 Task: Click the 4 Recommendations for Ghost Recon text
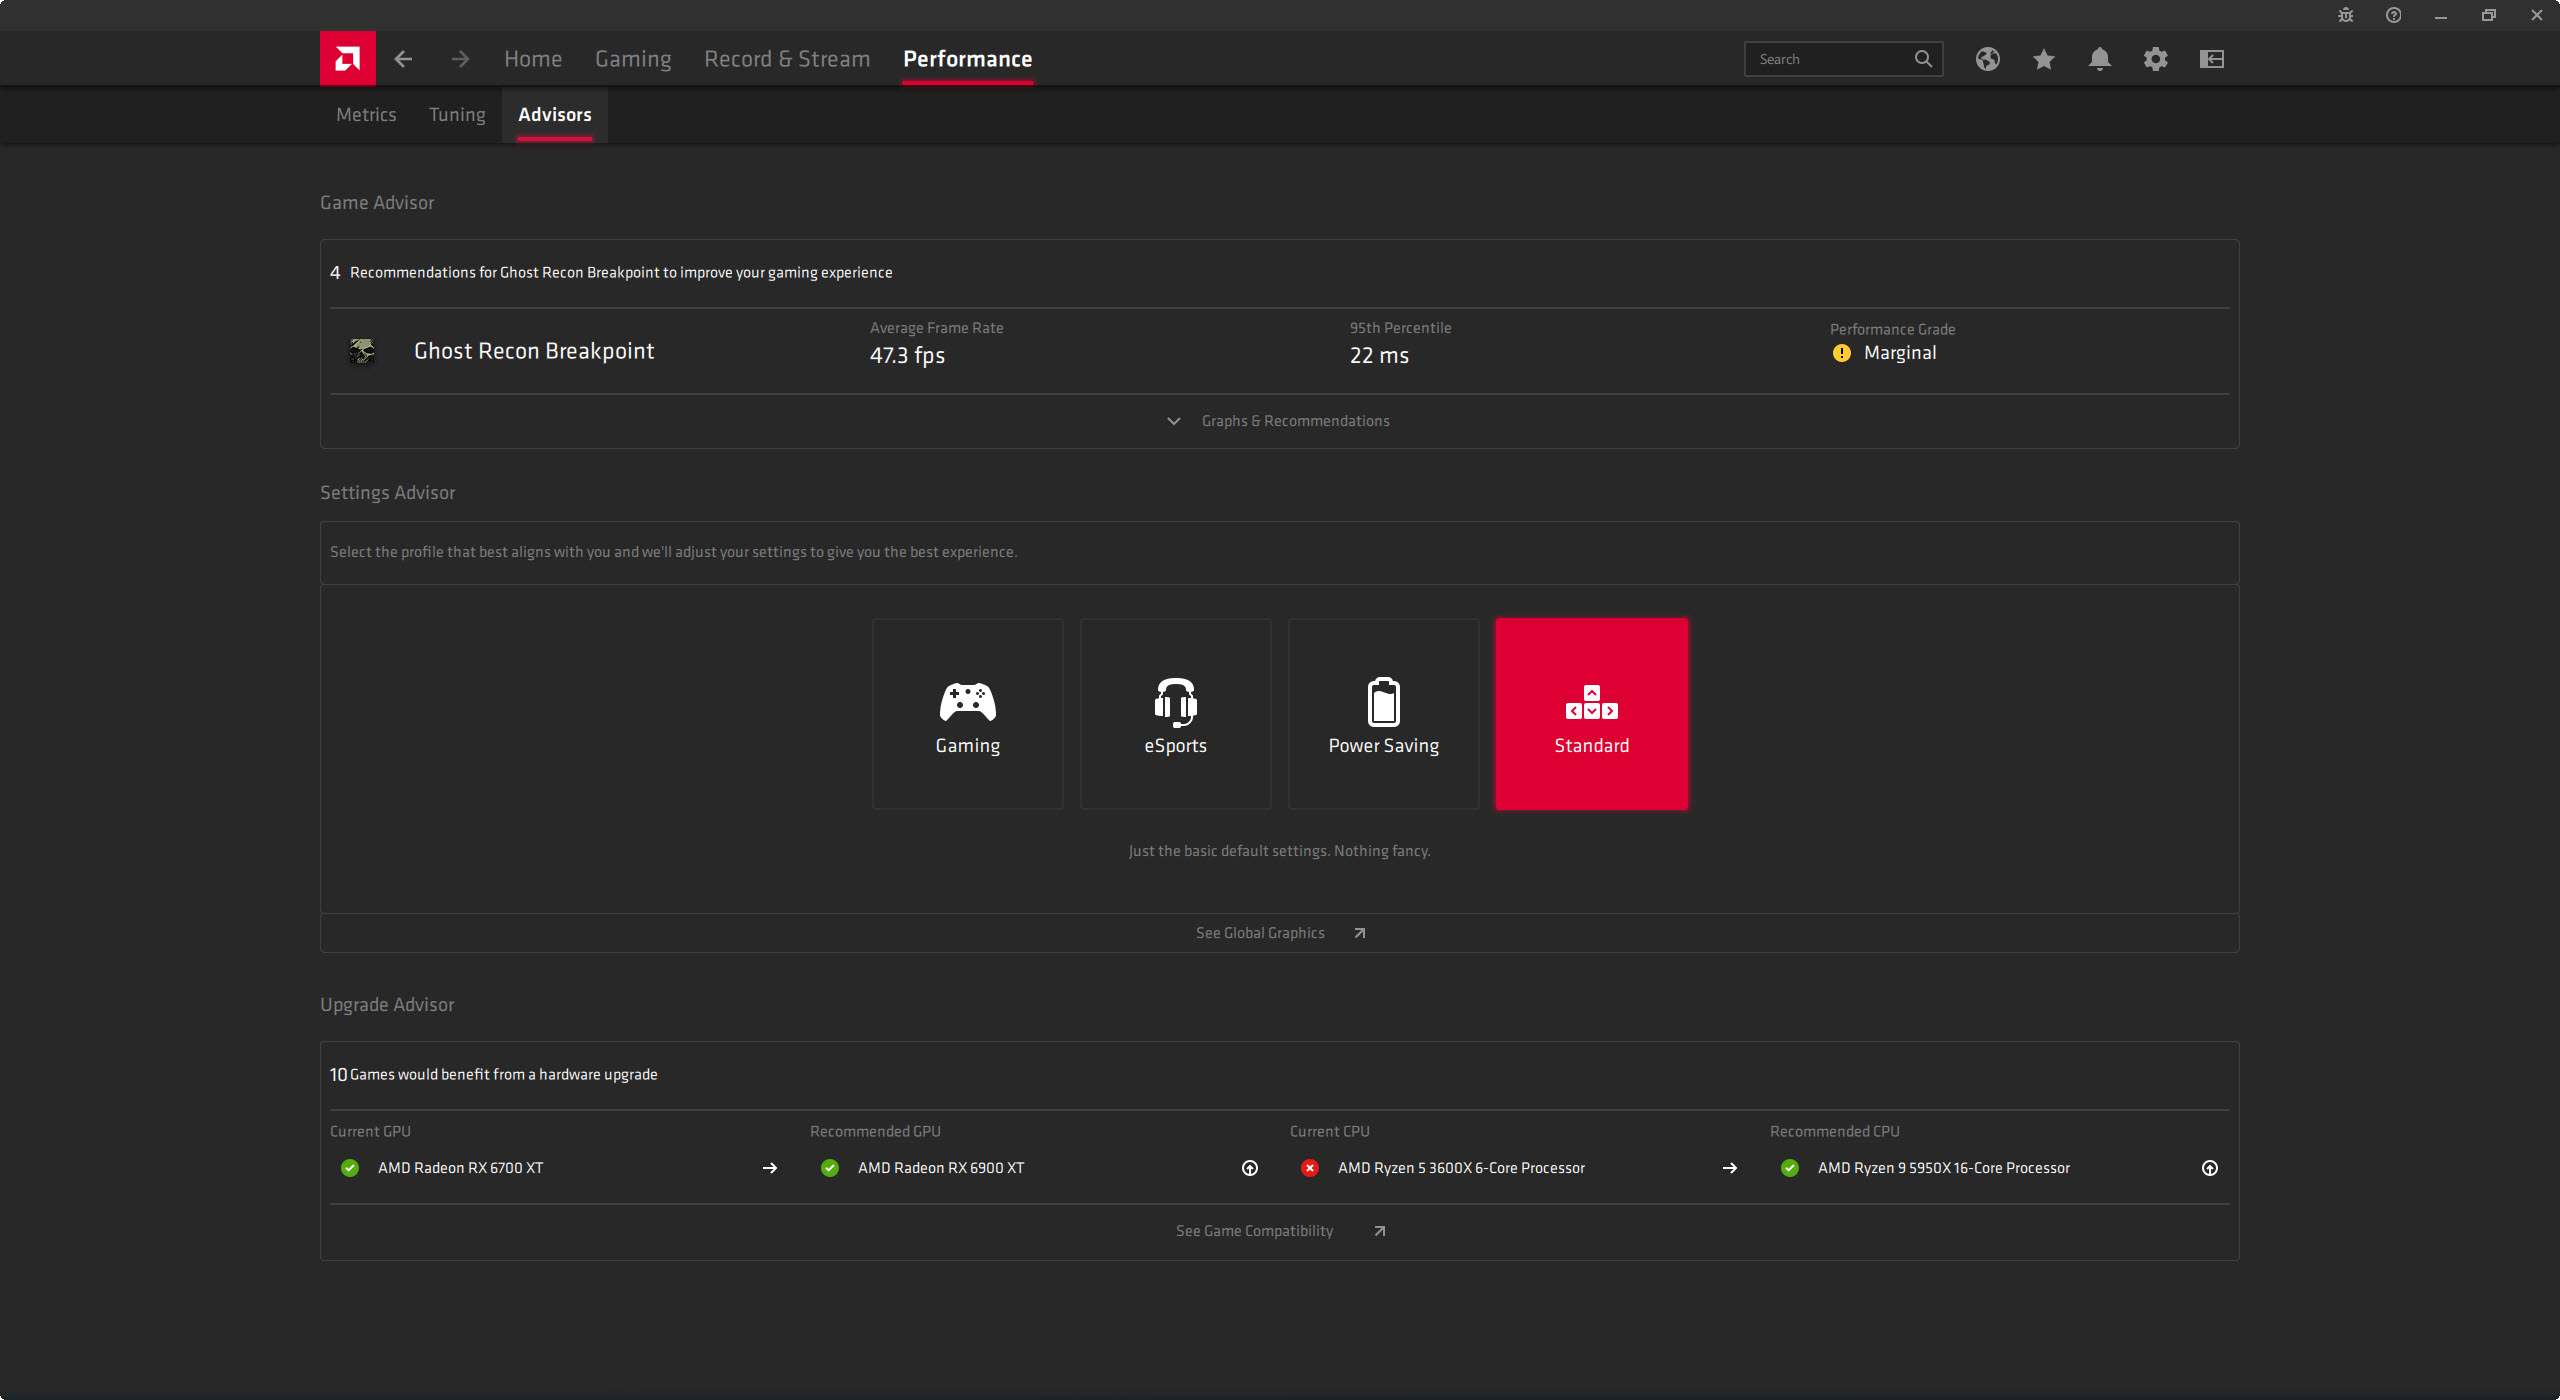[611, 273]
